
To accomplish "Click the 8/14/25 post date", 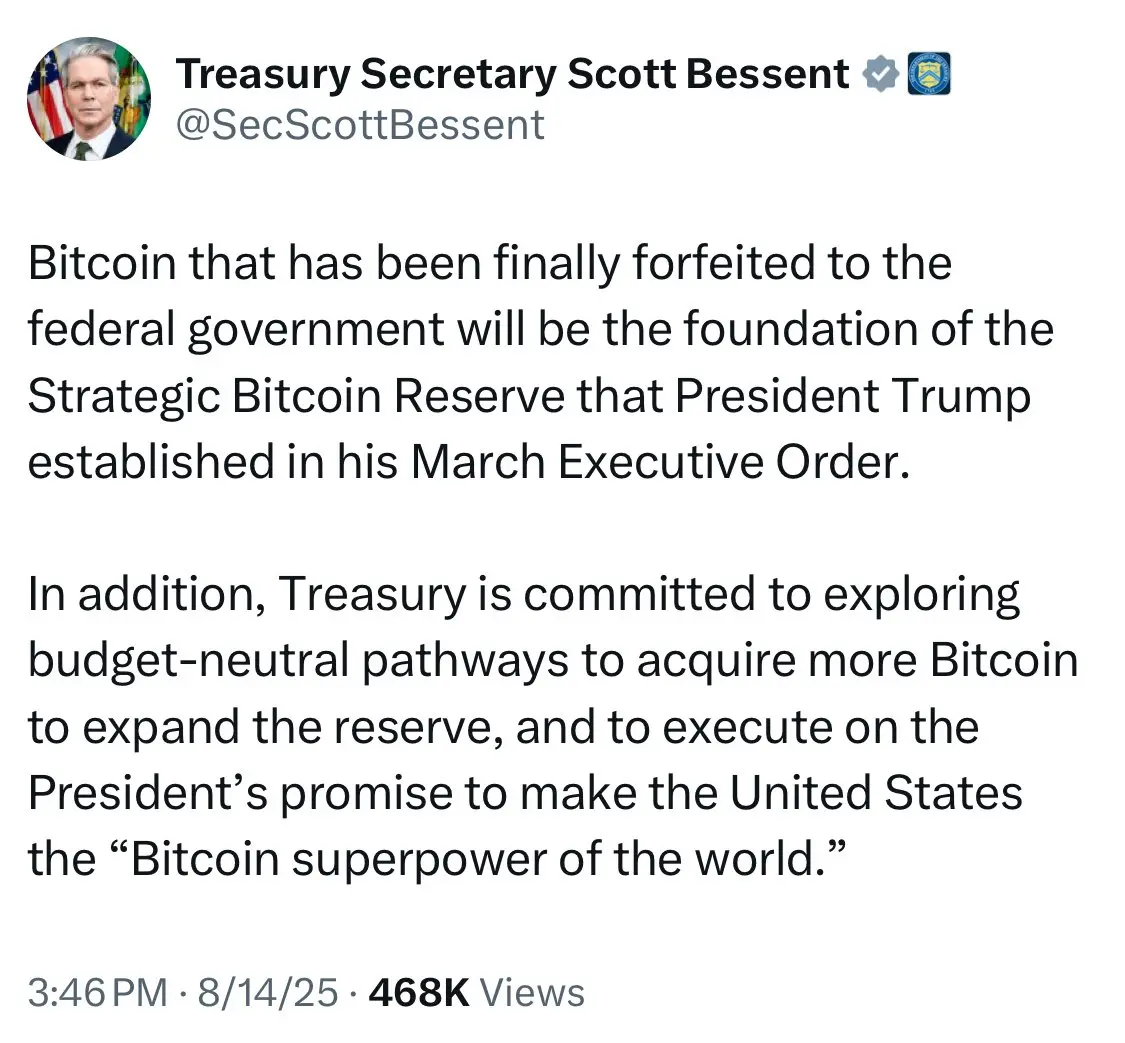I will [268, 993].
